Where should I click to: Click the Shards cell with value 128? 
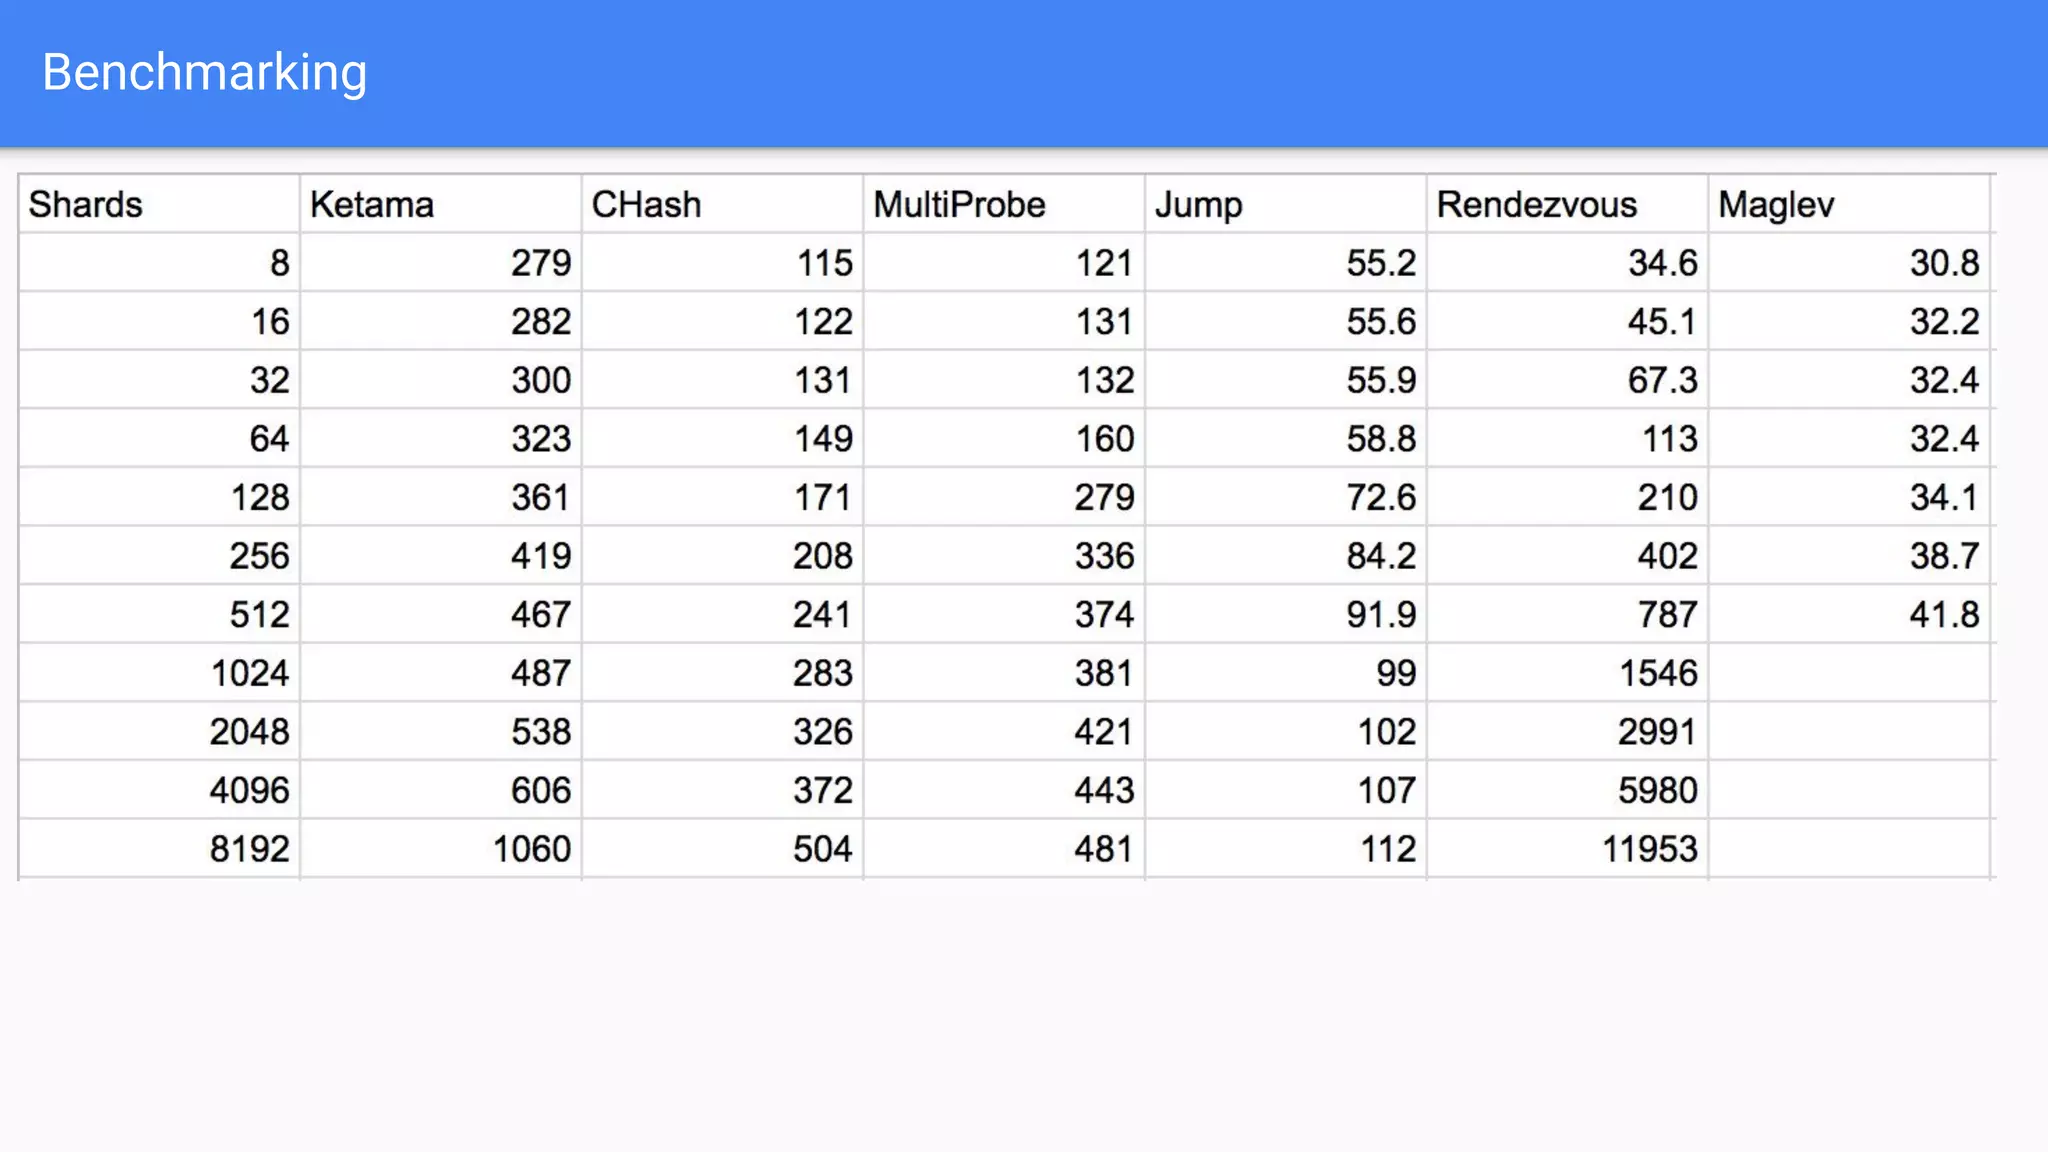click(x=159, y=497)
